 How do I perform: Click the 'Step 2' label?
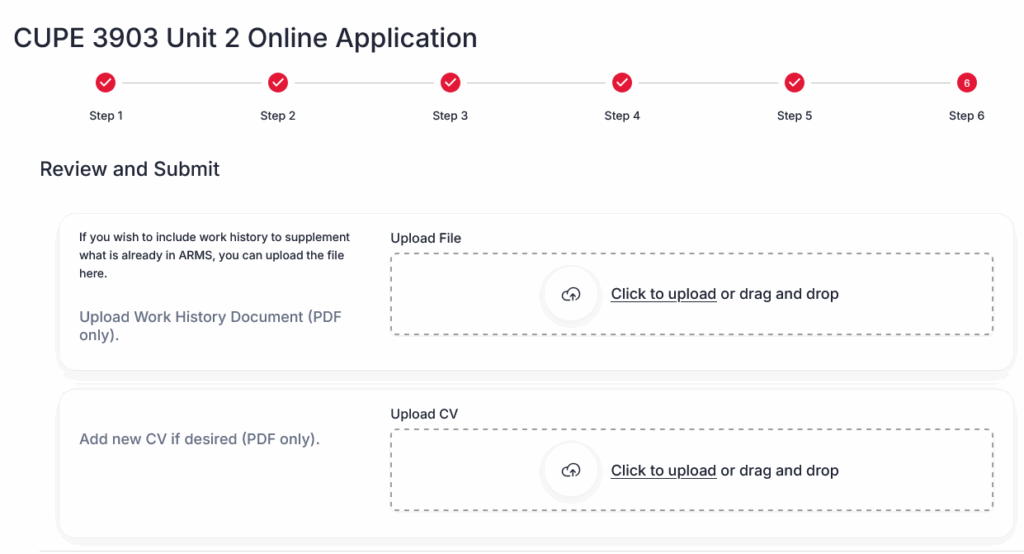point(278,116)
